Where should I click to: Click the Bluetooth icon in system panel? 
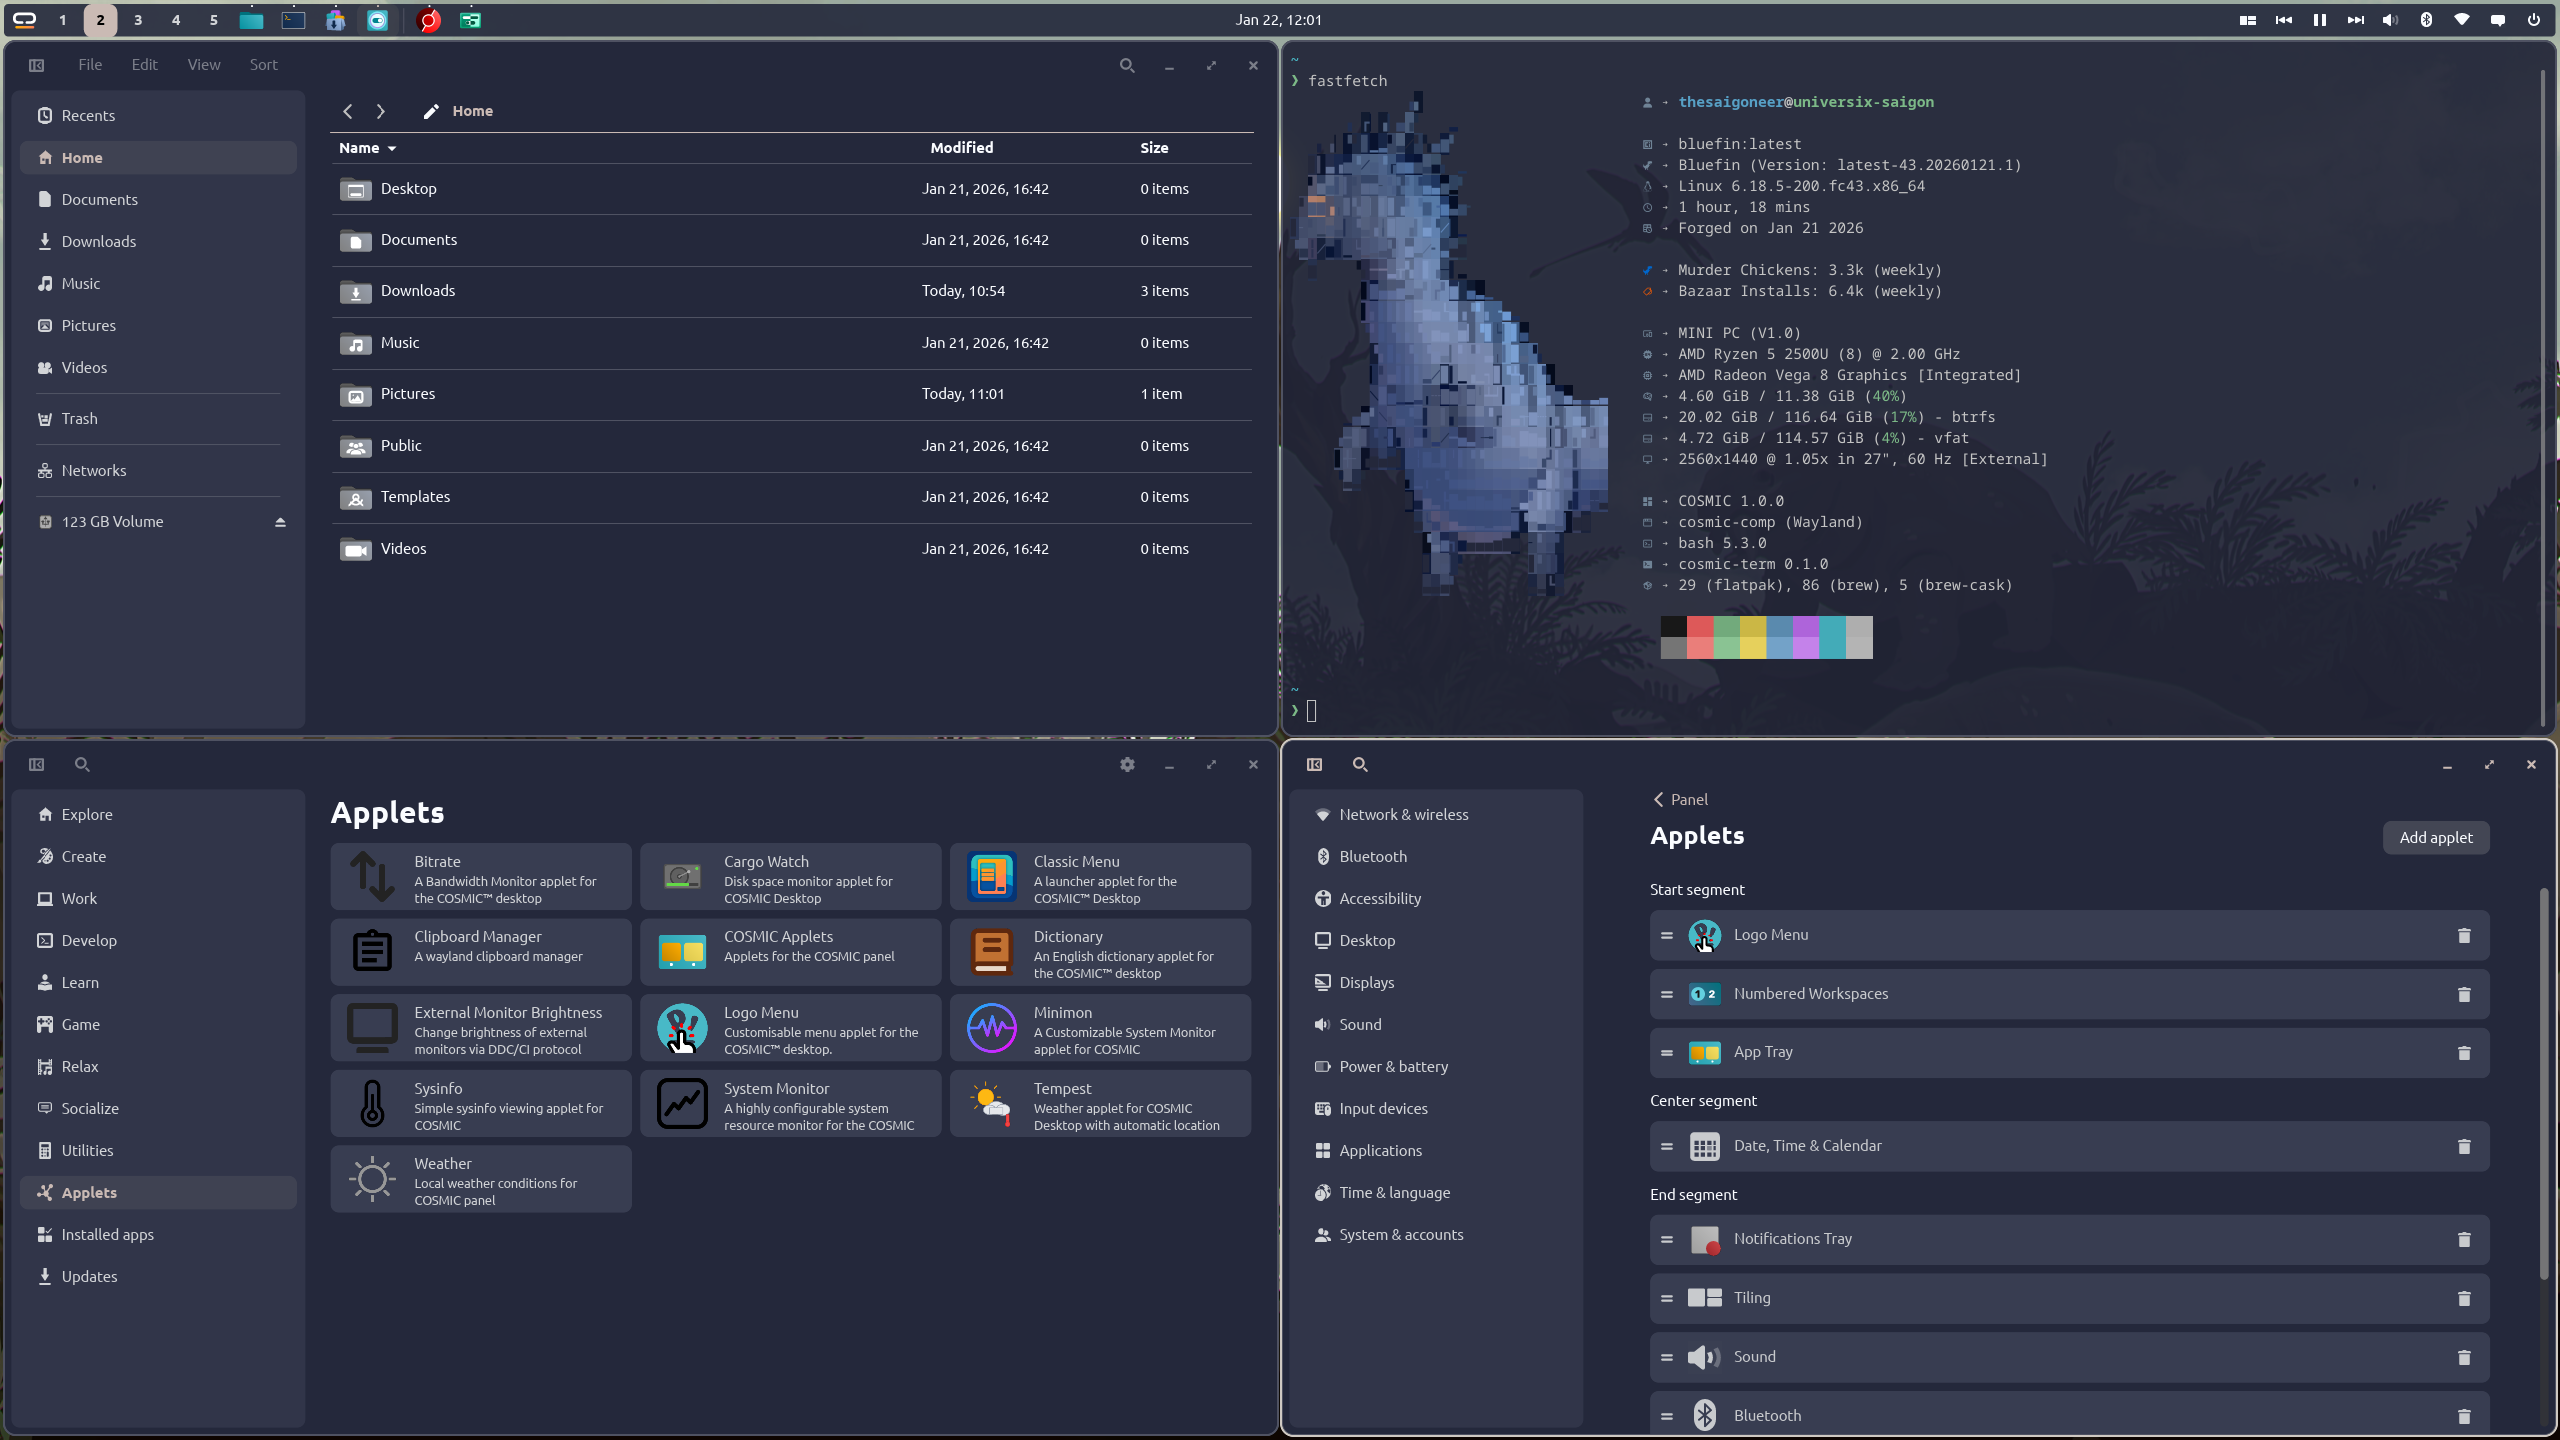2426,20
